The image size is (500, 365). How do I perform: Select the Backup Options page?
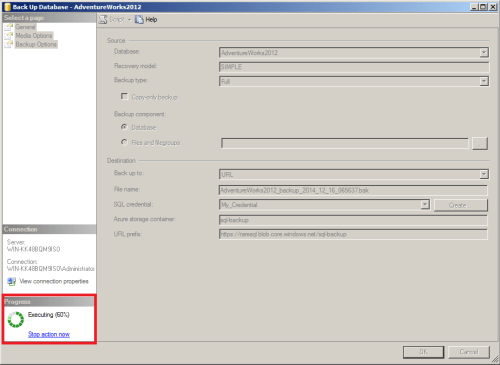[x=36, y=44]
